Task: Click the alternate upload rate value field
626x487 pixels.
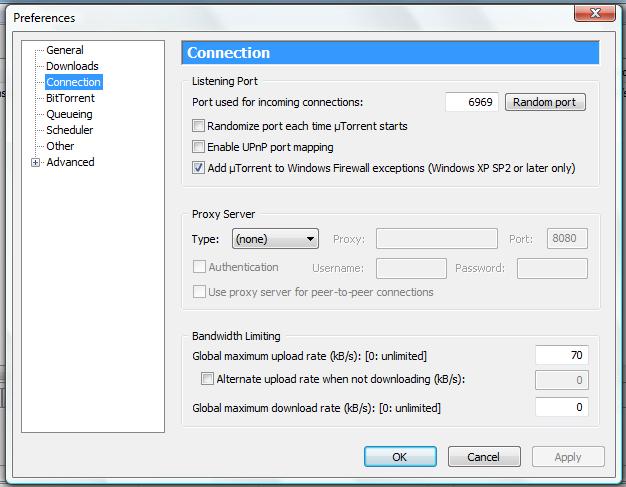Action: [x=561, y=380]
